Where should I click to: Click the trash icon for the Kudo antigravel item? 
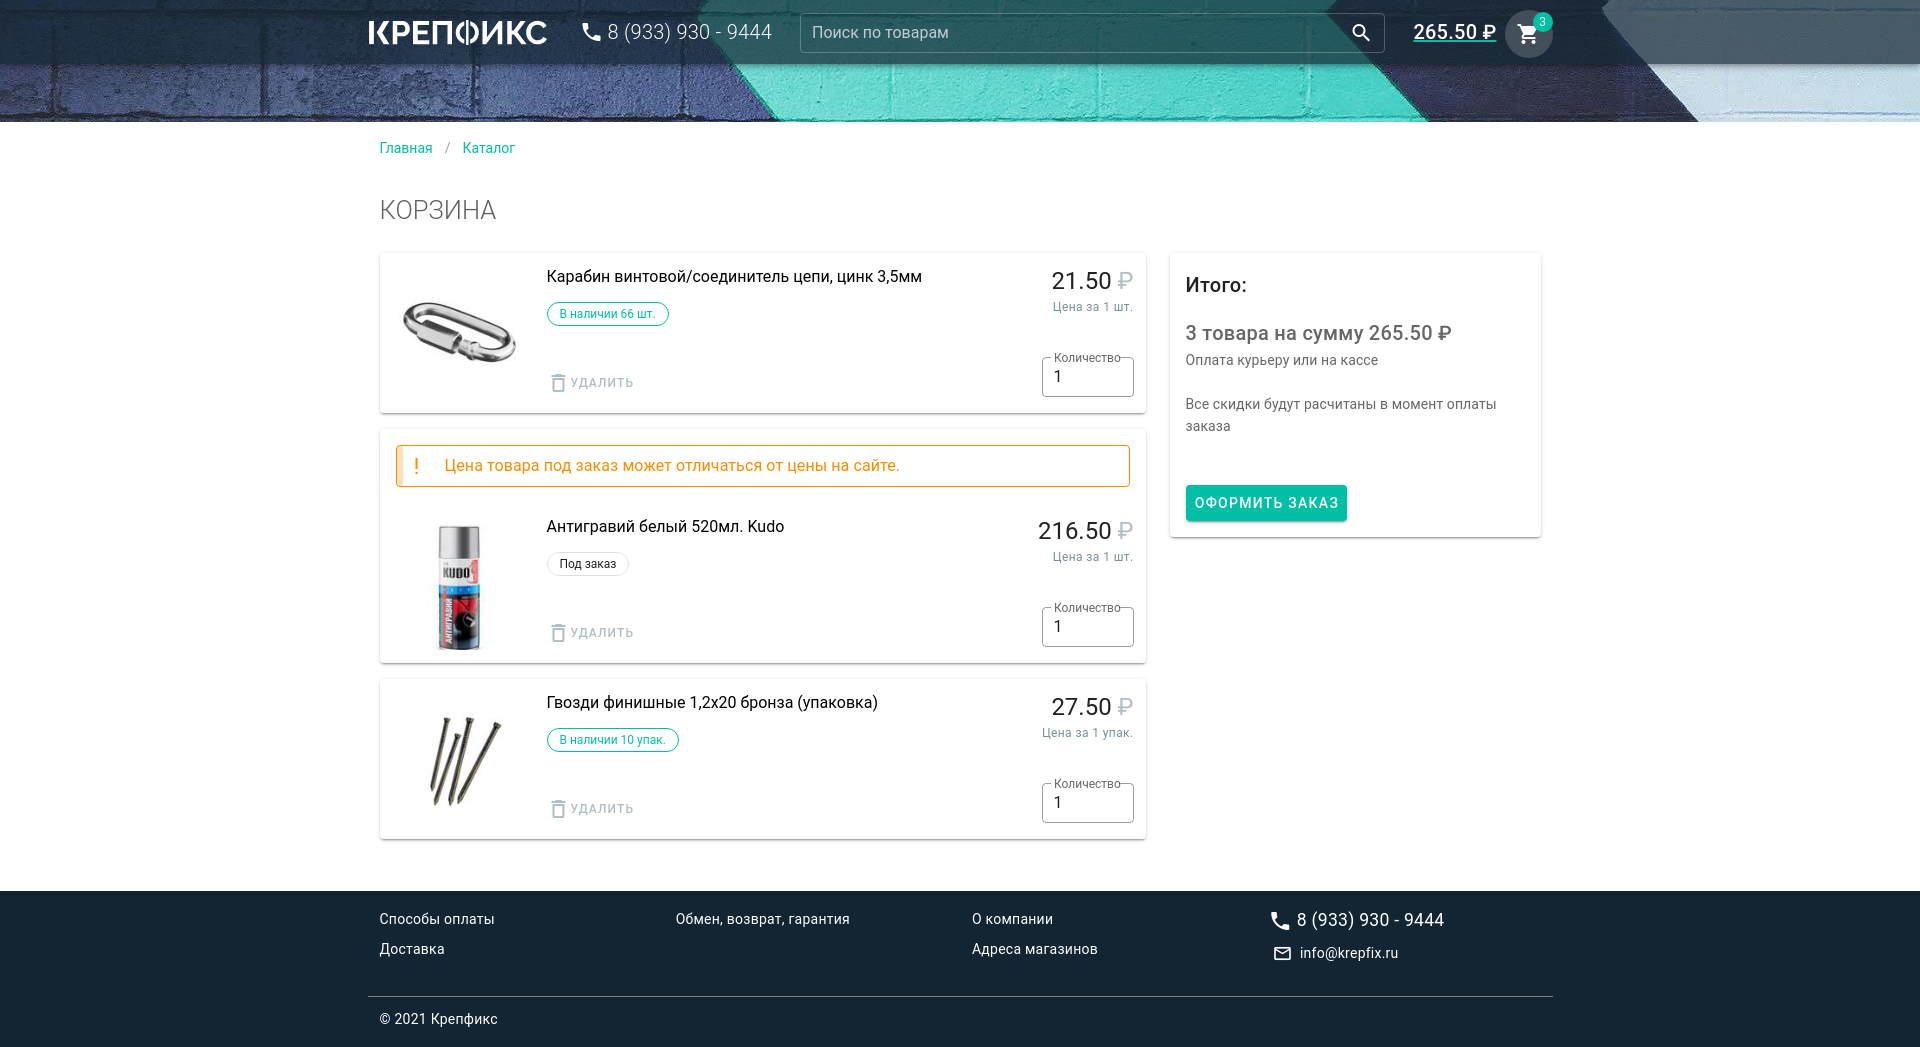[558, 633]
